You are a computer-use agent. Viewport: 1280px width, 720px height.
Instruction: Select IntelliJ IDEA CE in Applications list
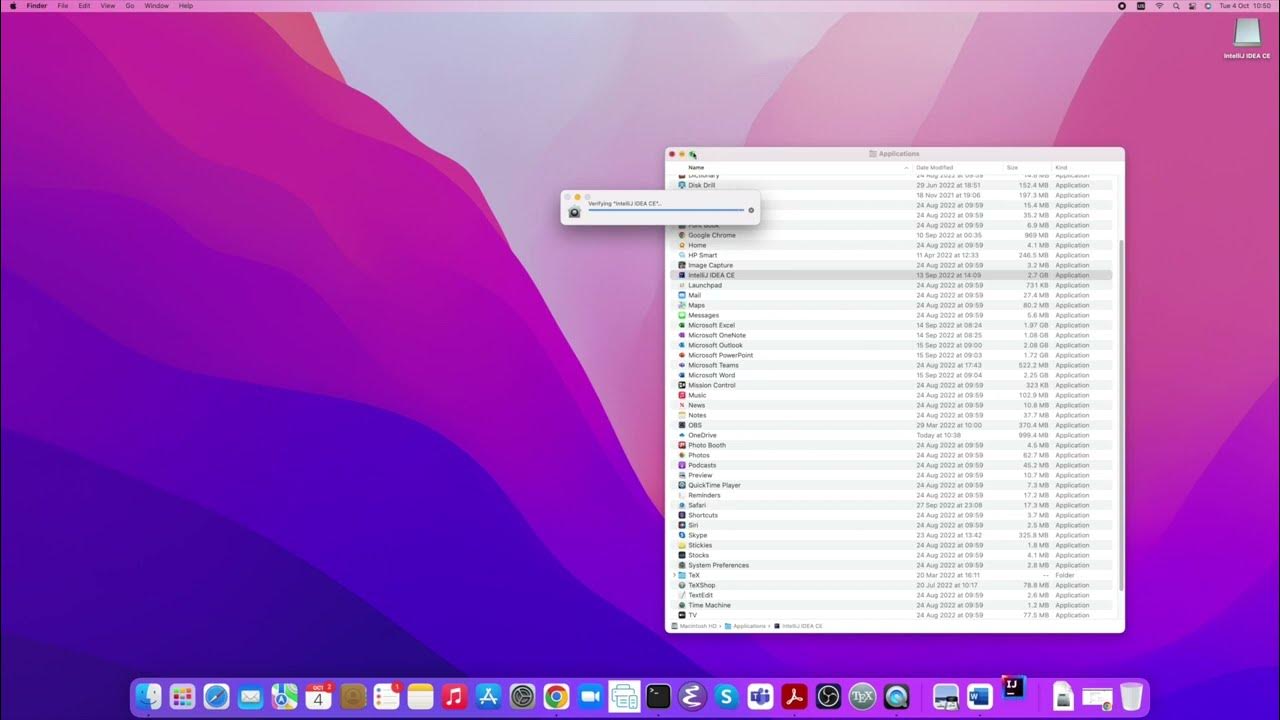891,275
